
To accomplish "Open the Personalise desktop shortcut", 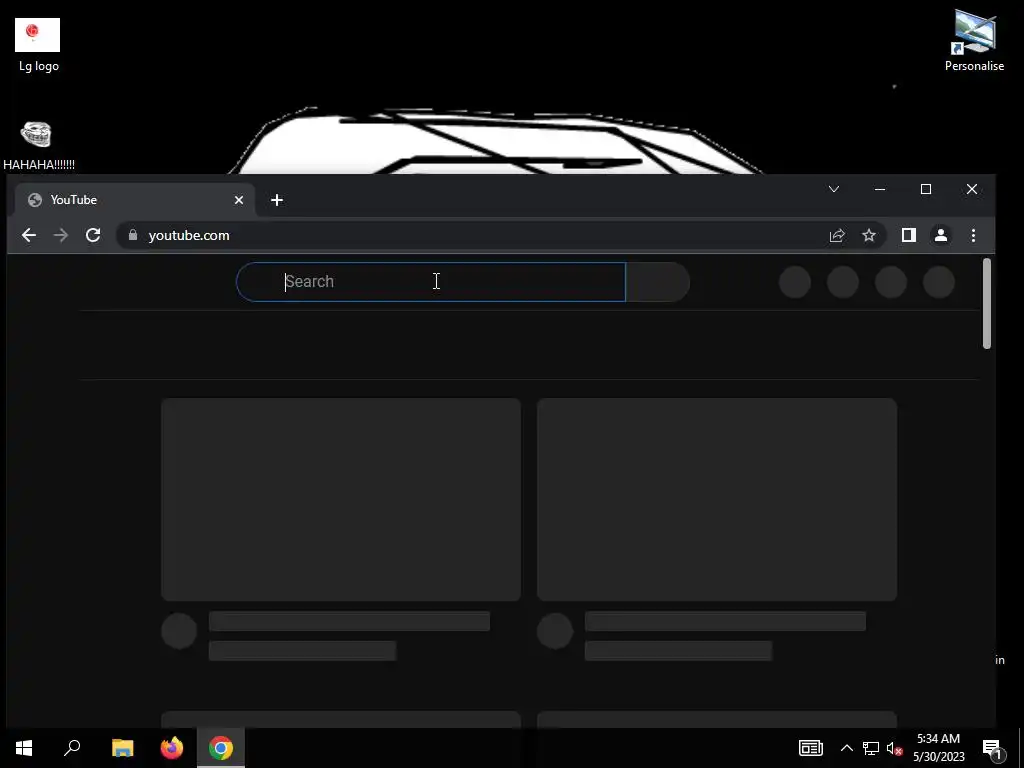I will tap(974, 40).
